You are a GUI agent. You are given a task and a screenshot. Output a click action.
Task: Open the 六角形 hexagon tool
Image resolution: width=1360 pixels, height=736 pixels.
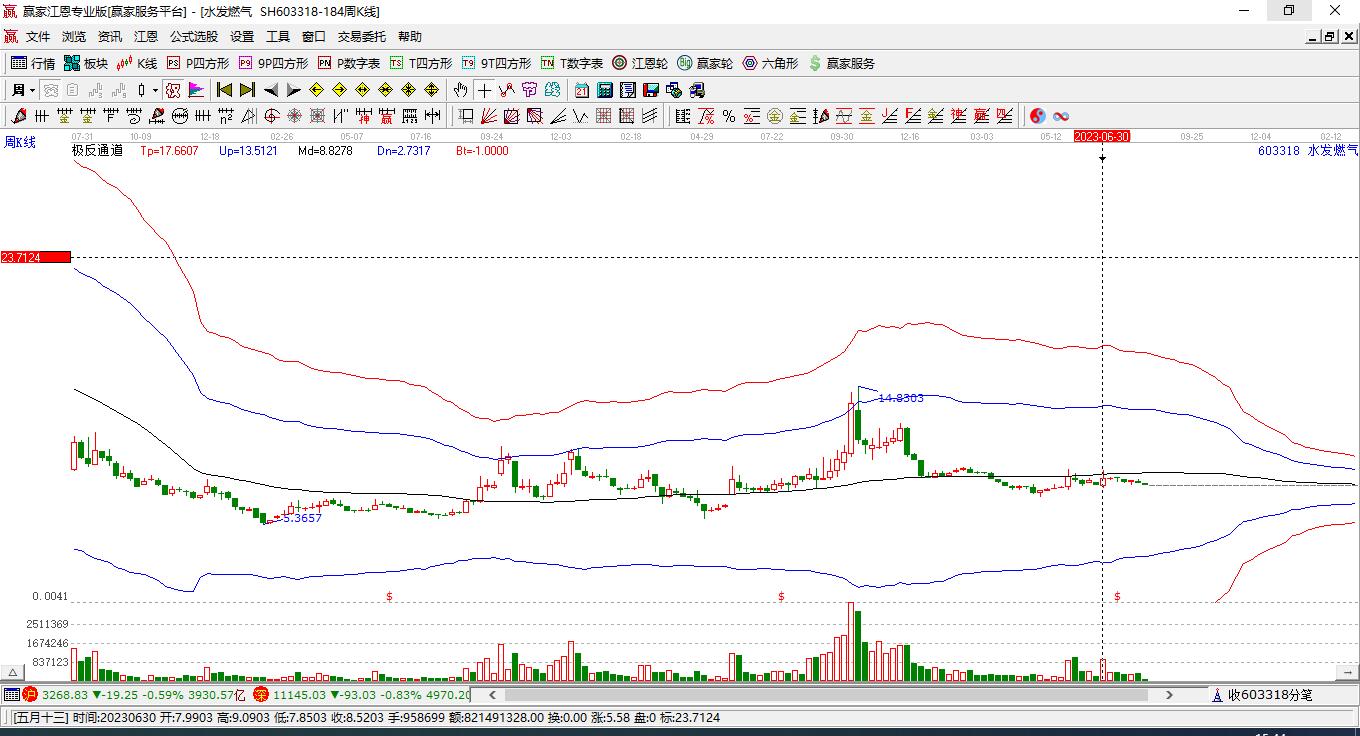click(770, 63)
